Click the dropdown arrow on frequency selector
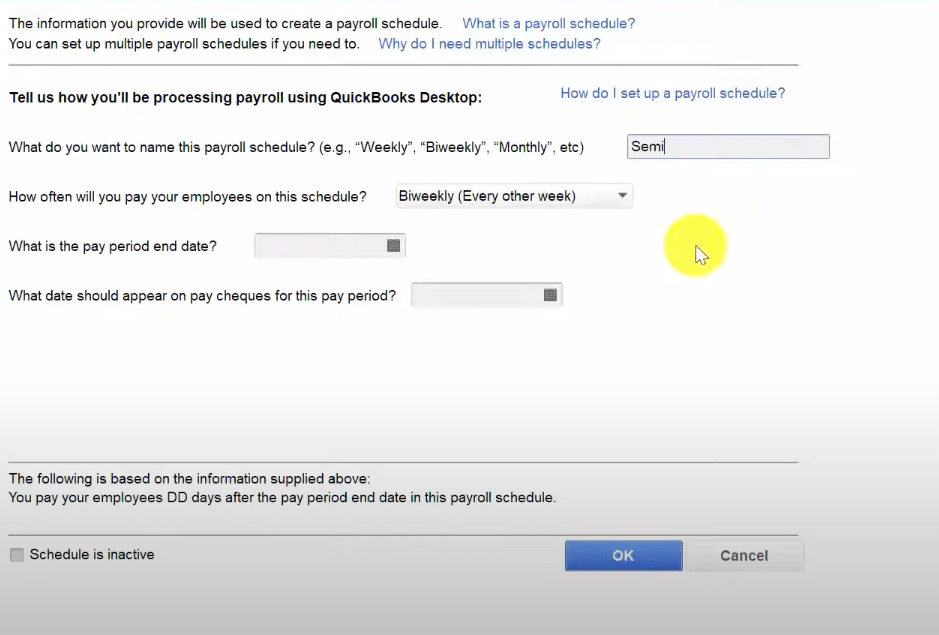Screen dimensions: 939x635 [623, 195]
